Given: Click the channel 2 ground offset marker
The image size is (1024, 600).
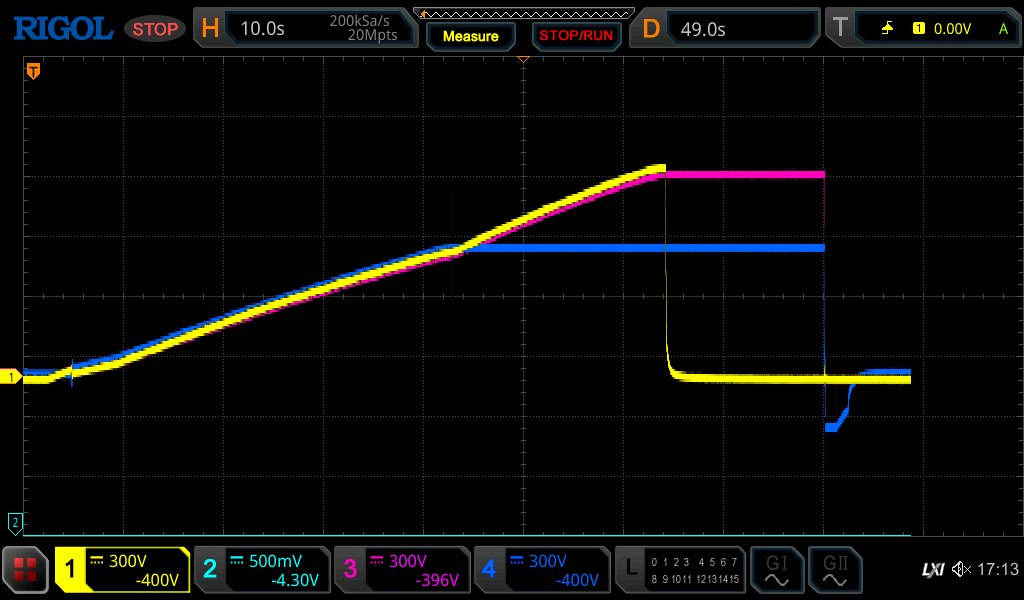Looking at the screenshot, I should tap(15, 521).
